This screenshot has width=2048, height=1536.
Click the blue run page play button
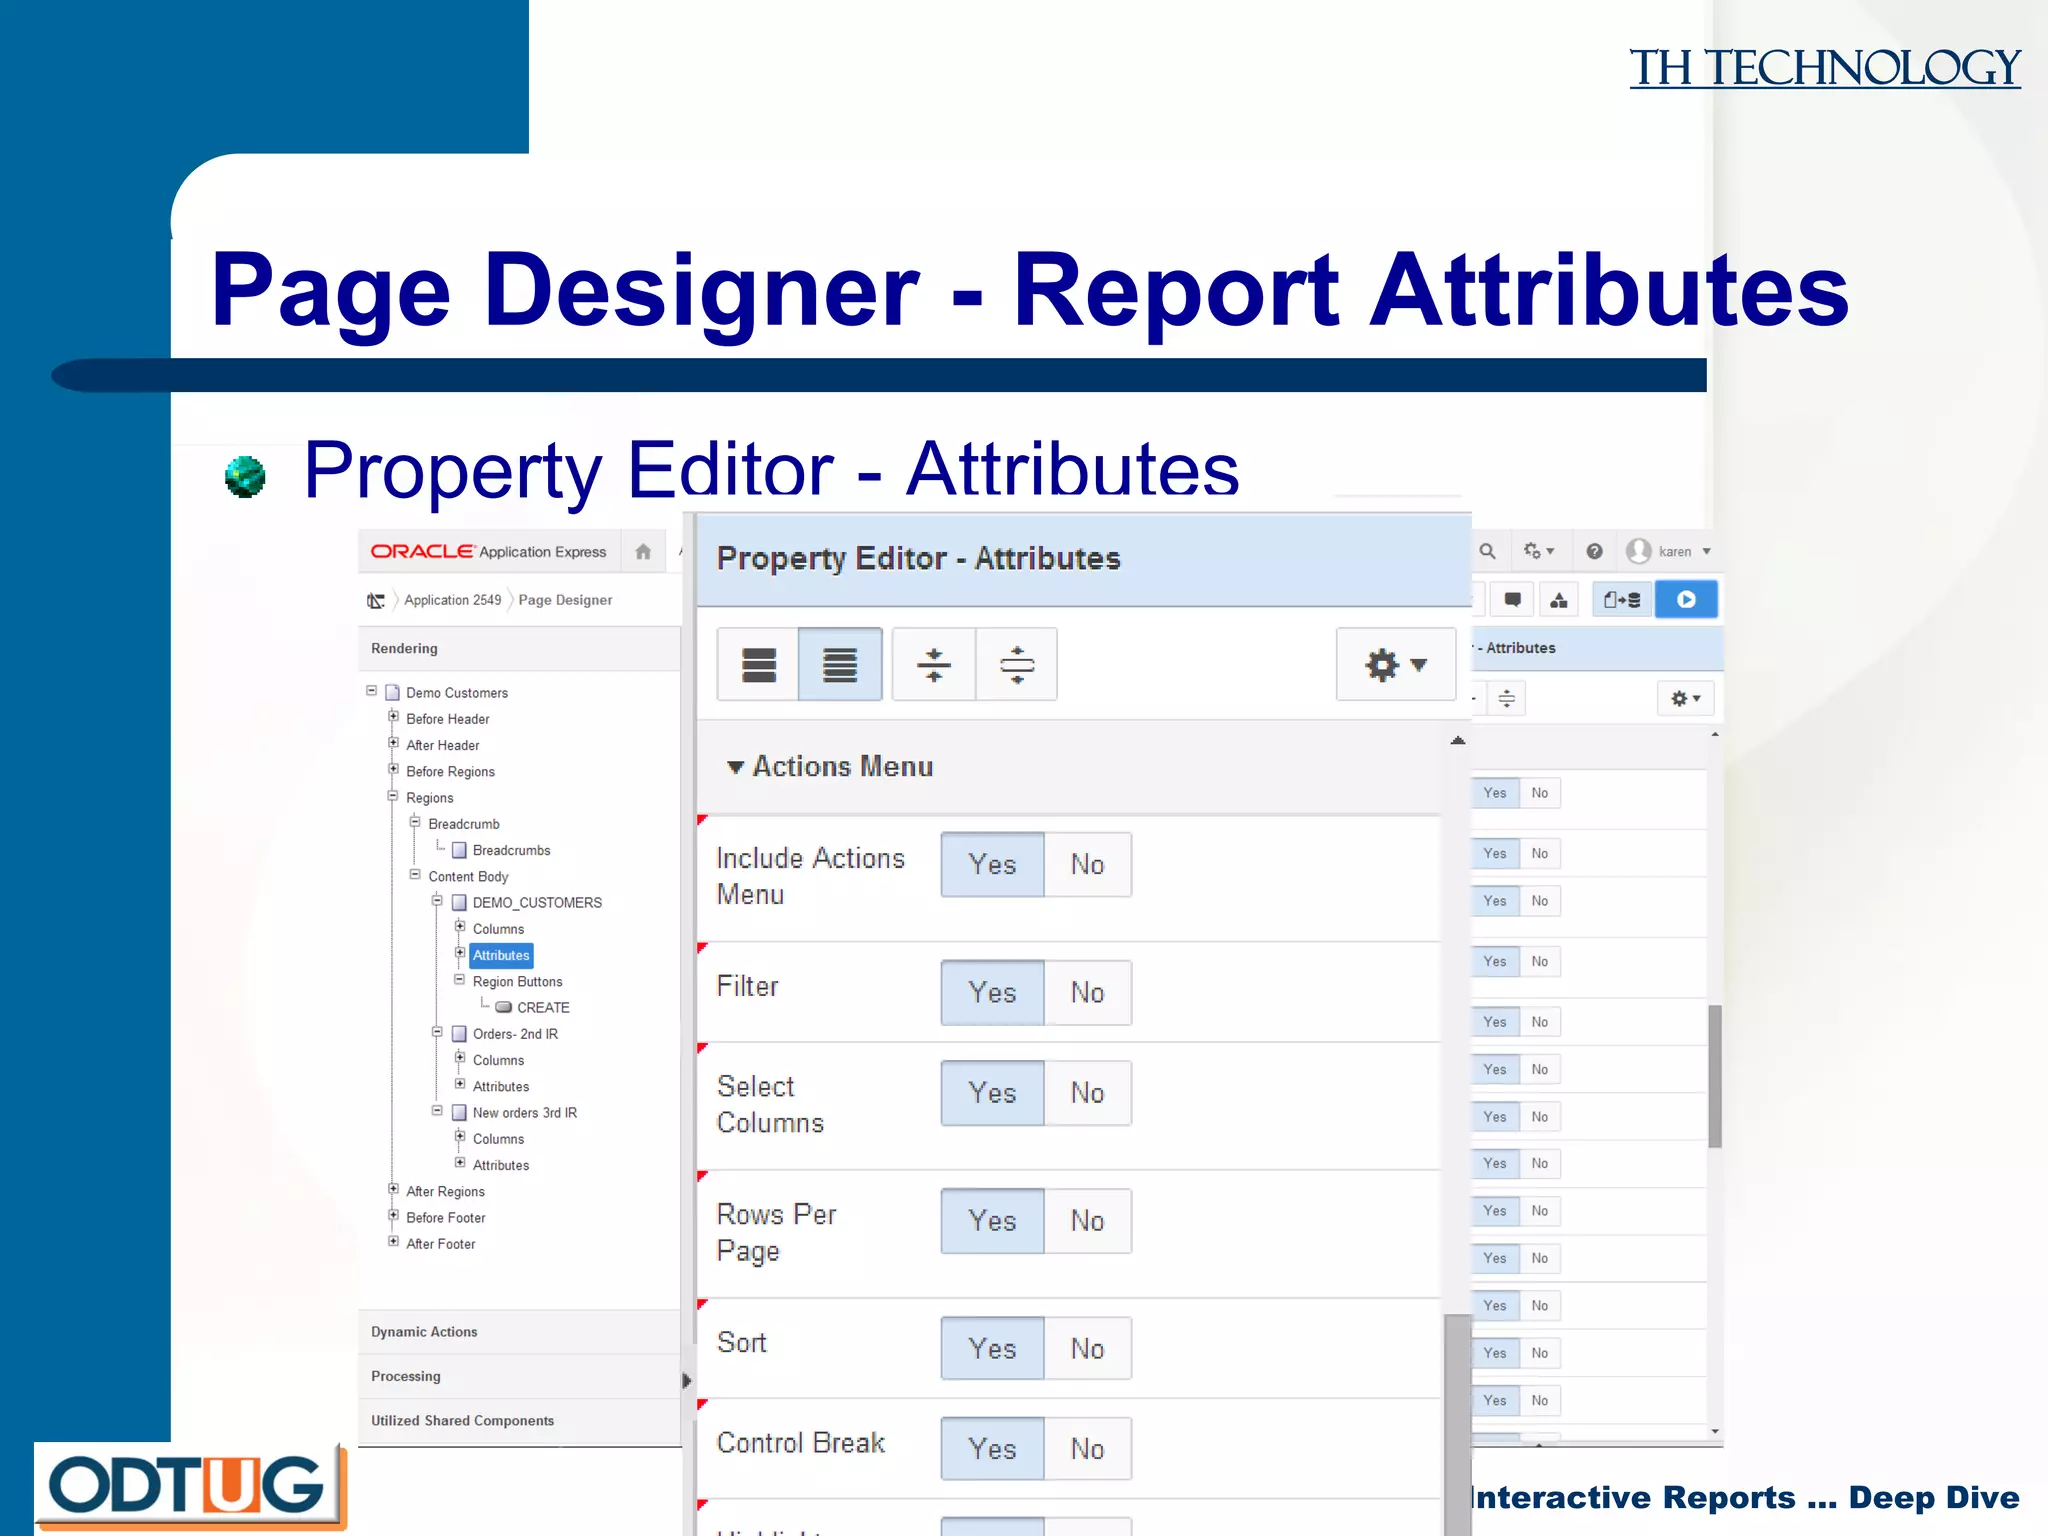pos(1686,600)
